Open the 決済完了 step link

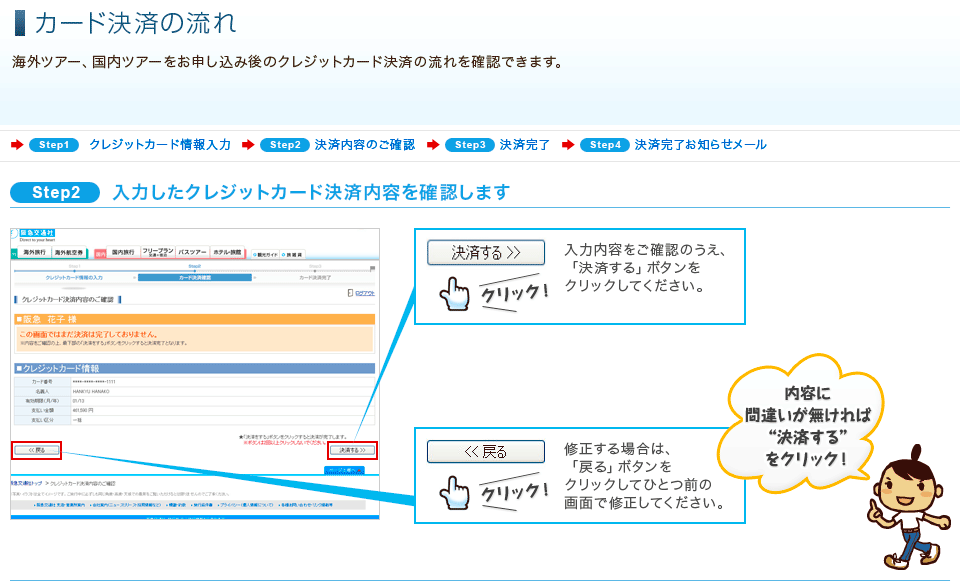click(525, 144)
